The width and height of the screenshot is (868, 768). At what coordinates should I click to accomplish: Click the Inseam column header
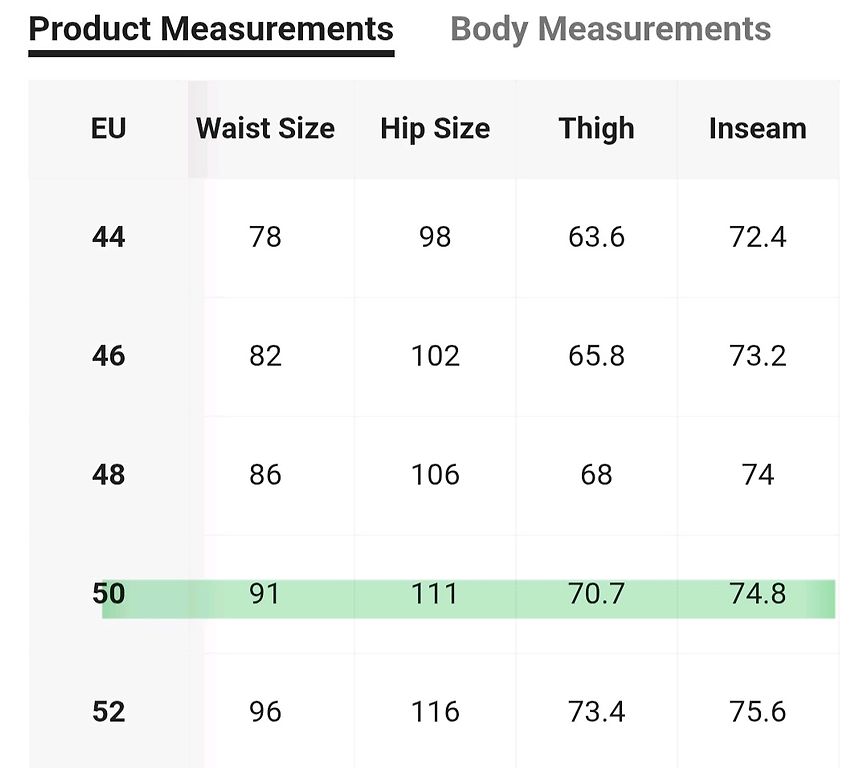pos(758,128)
